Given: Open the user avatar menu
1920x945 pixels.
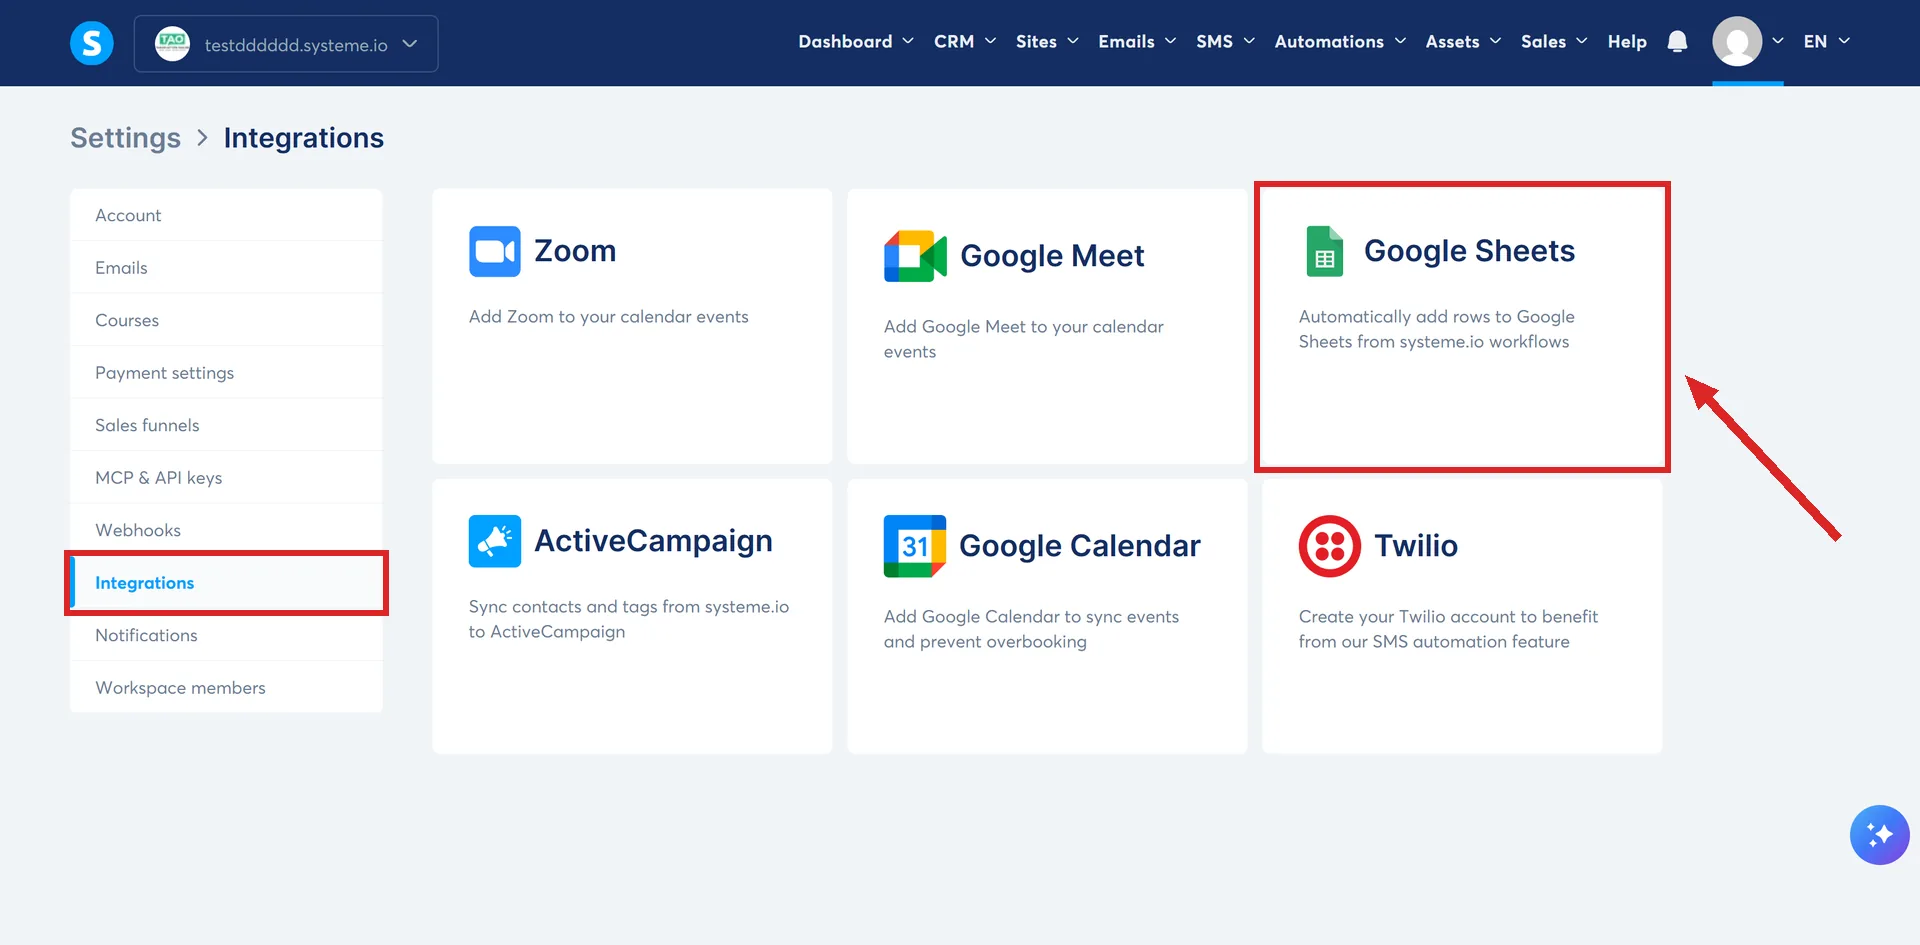Looking at the screenshot, I should coord(1737,42).
